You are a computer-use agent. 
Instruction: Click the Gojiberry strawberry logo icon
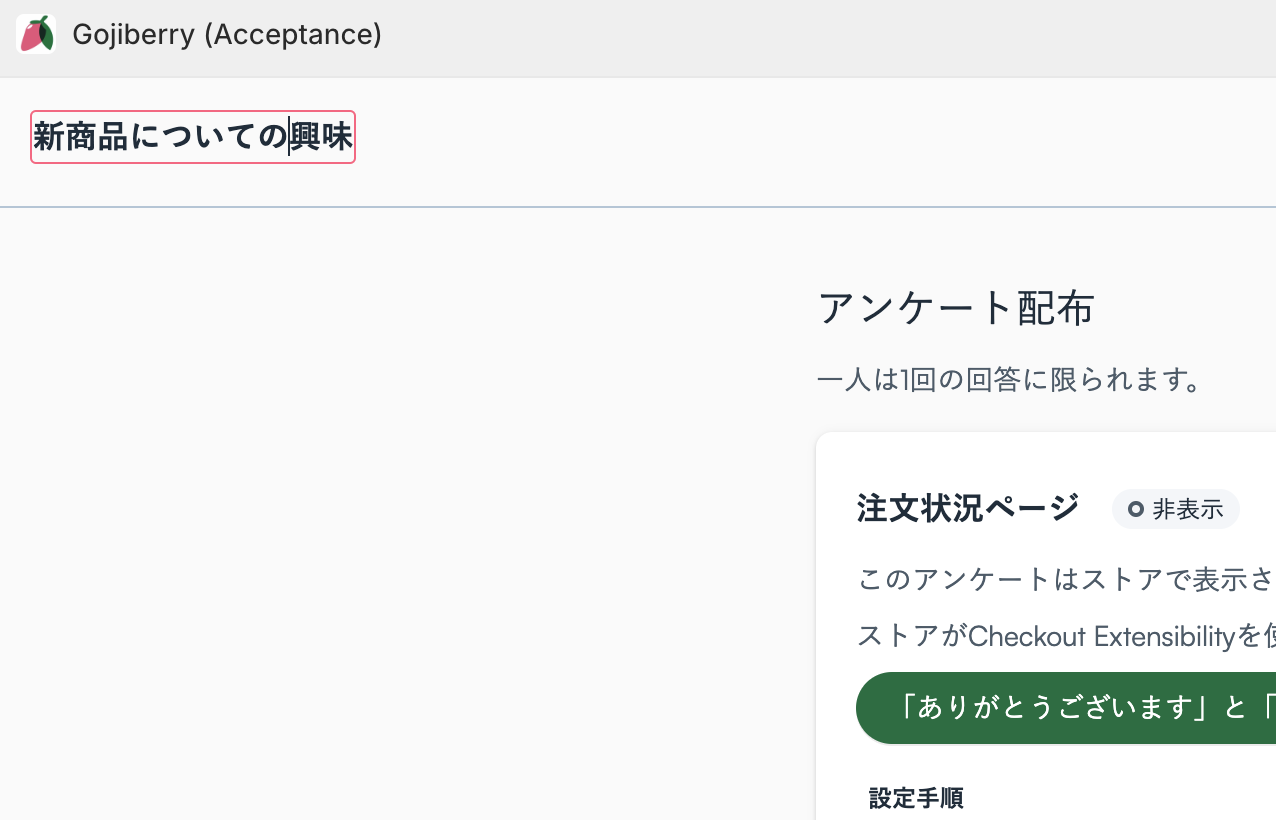tap(35, 34)
